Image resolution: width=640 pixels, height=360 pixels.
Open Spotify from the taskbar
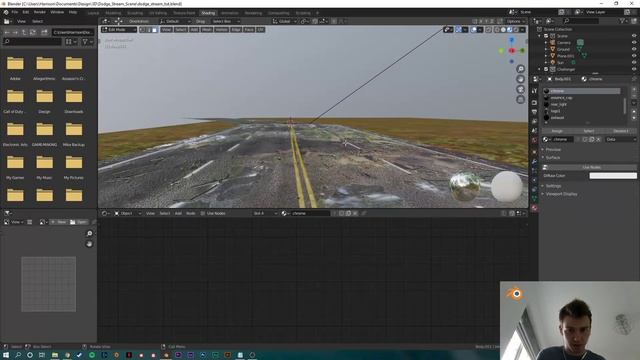pos(92,355)
